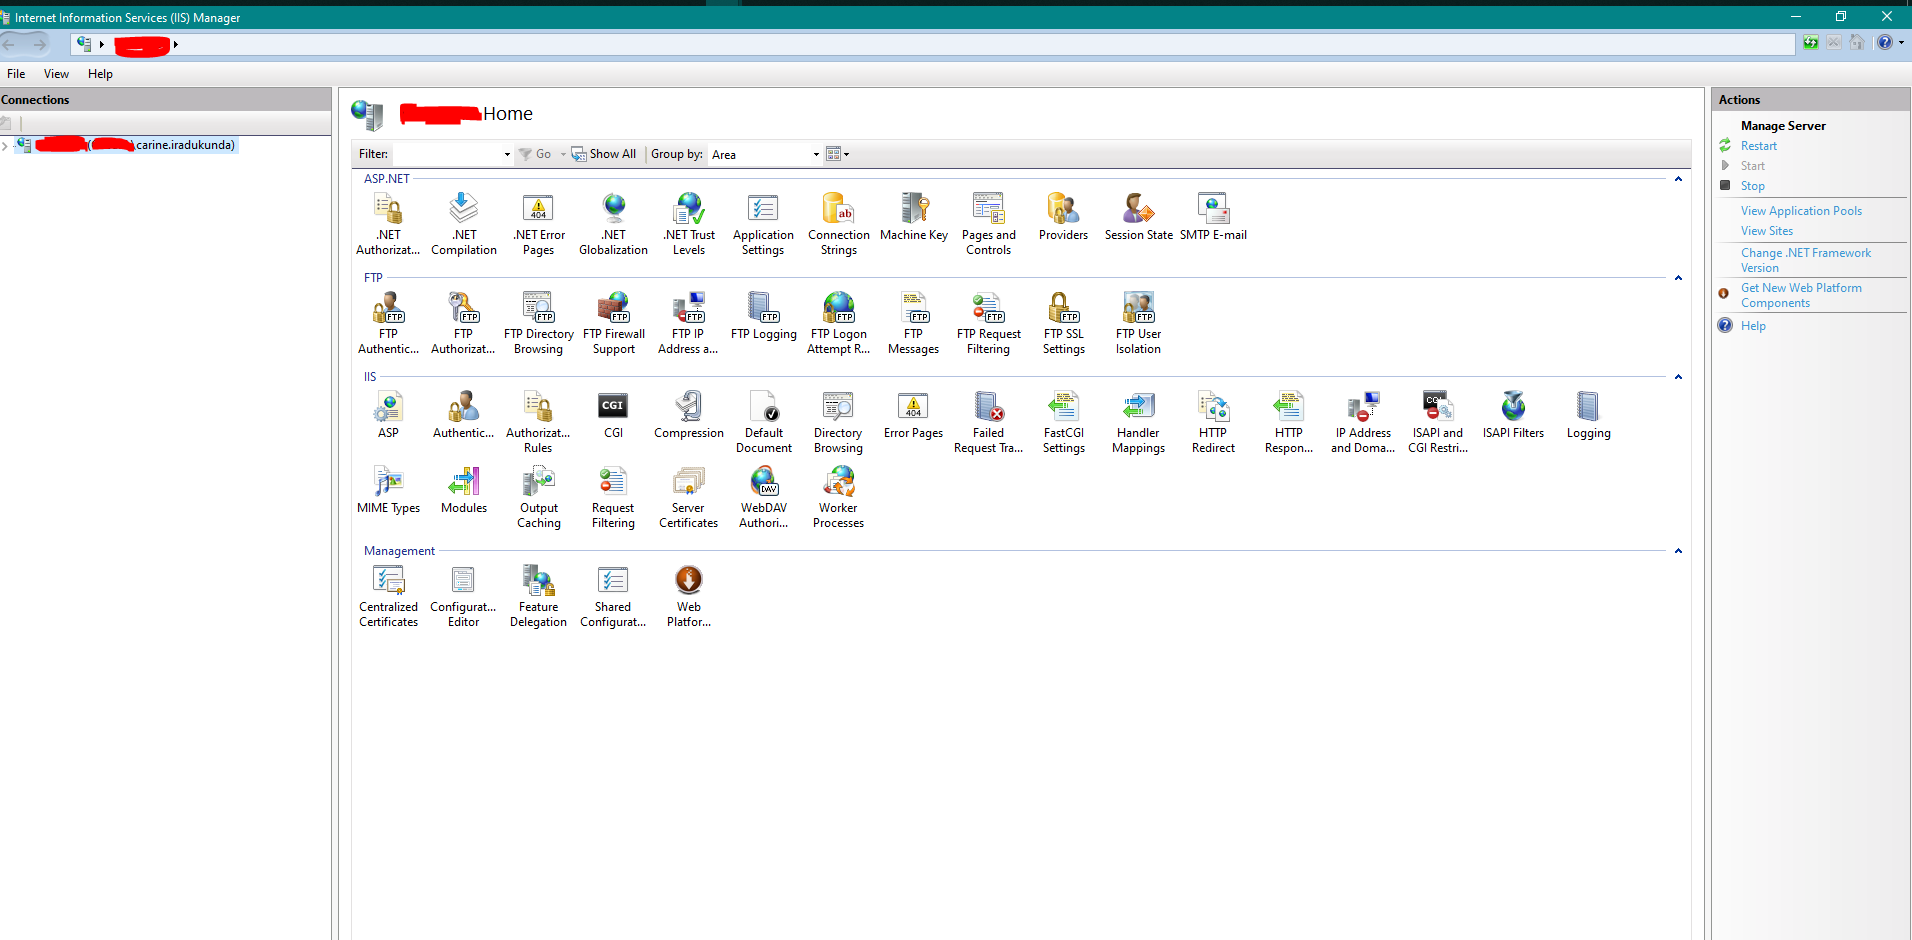Image resolution: width=1912 pixels, height=940 pixels.
Task: Open Failed Request Tracing Rules
Action: point(989,422)
